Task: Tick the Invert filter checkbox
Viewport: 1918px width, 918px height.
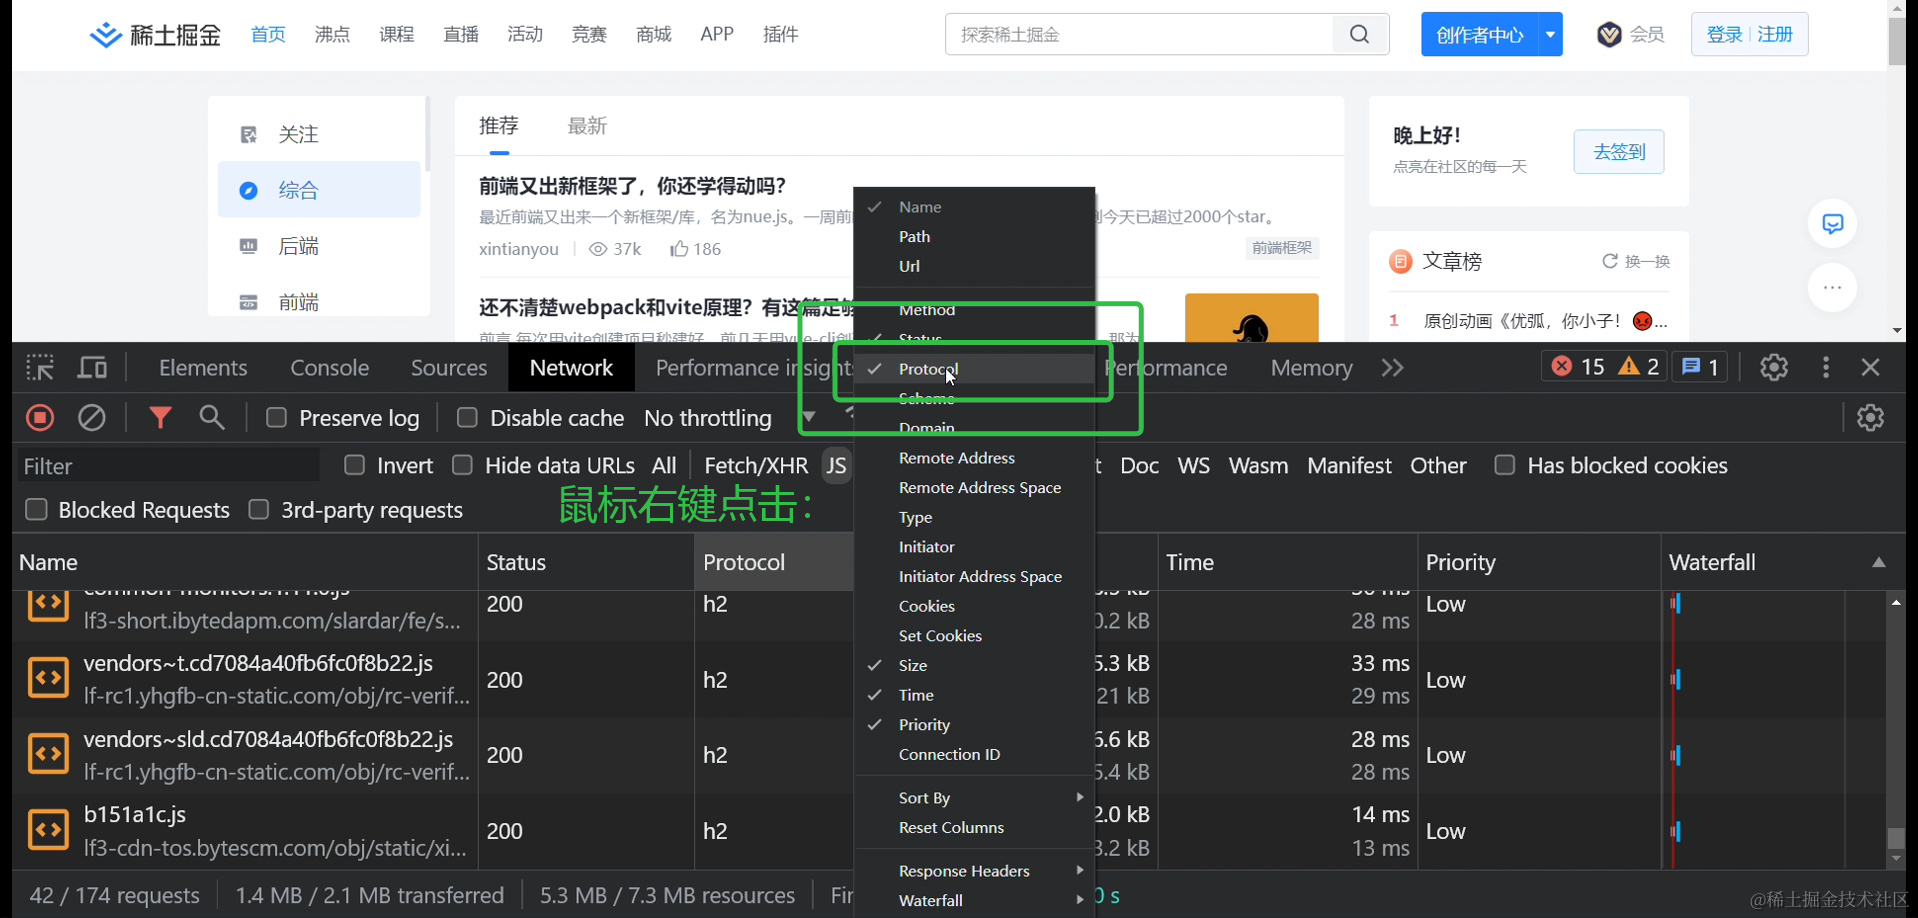Action: (x=354, y=466)
